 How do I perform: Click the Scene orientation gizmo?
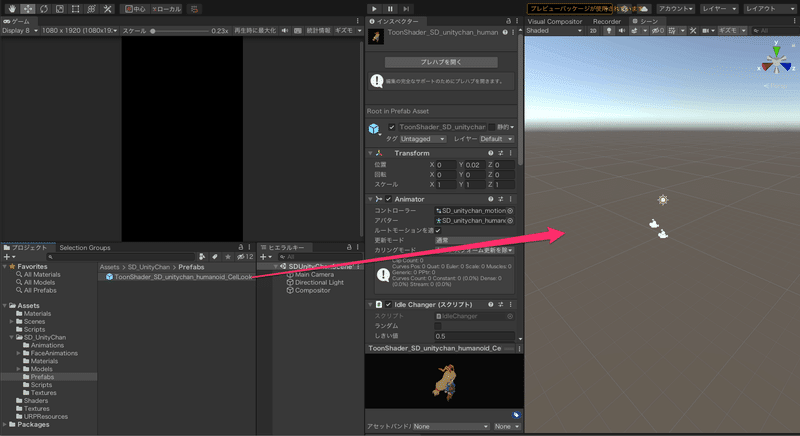pyautogui.click(x=777, y=61)
